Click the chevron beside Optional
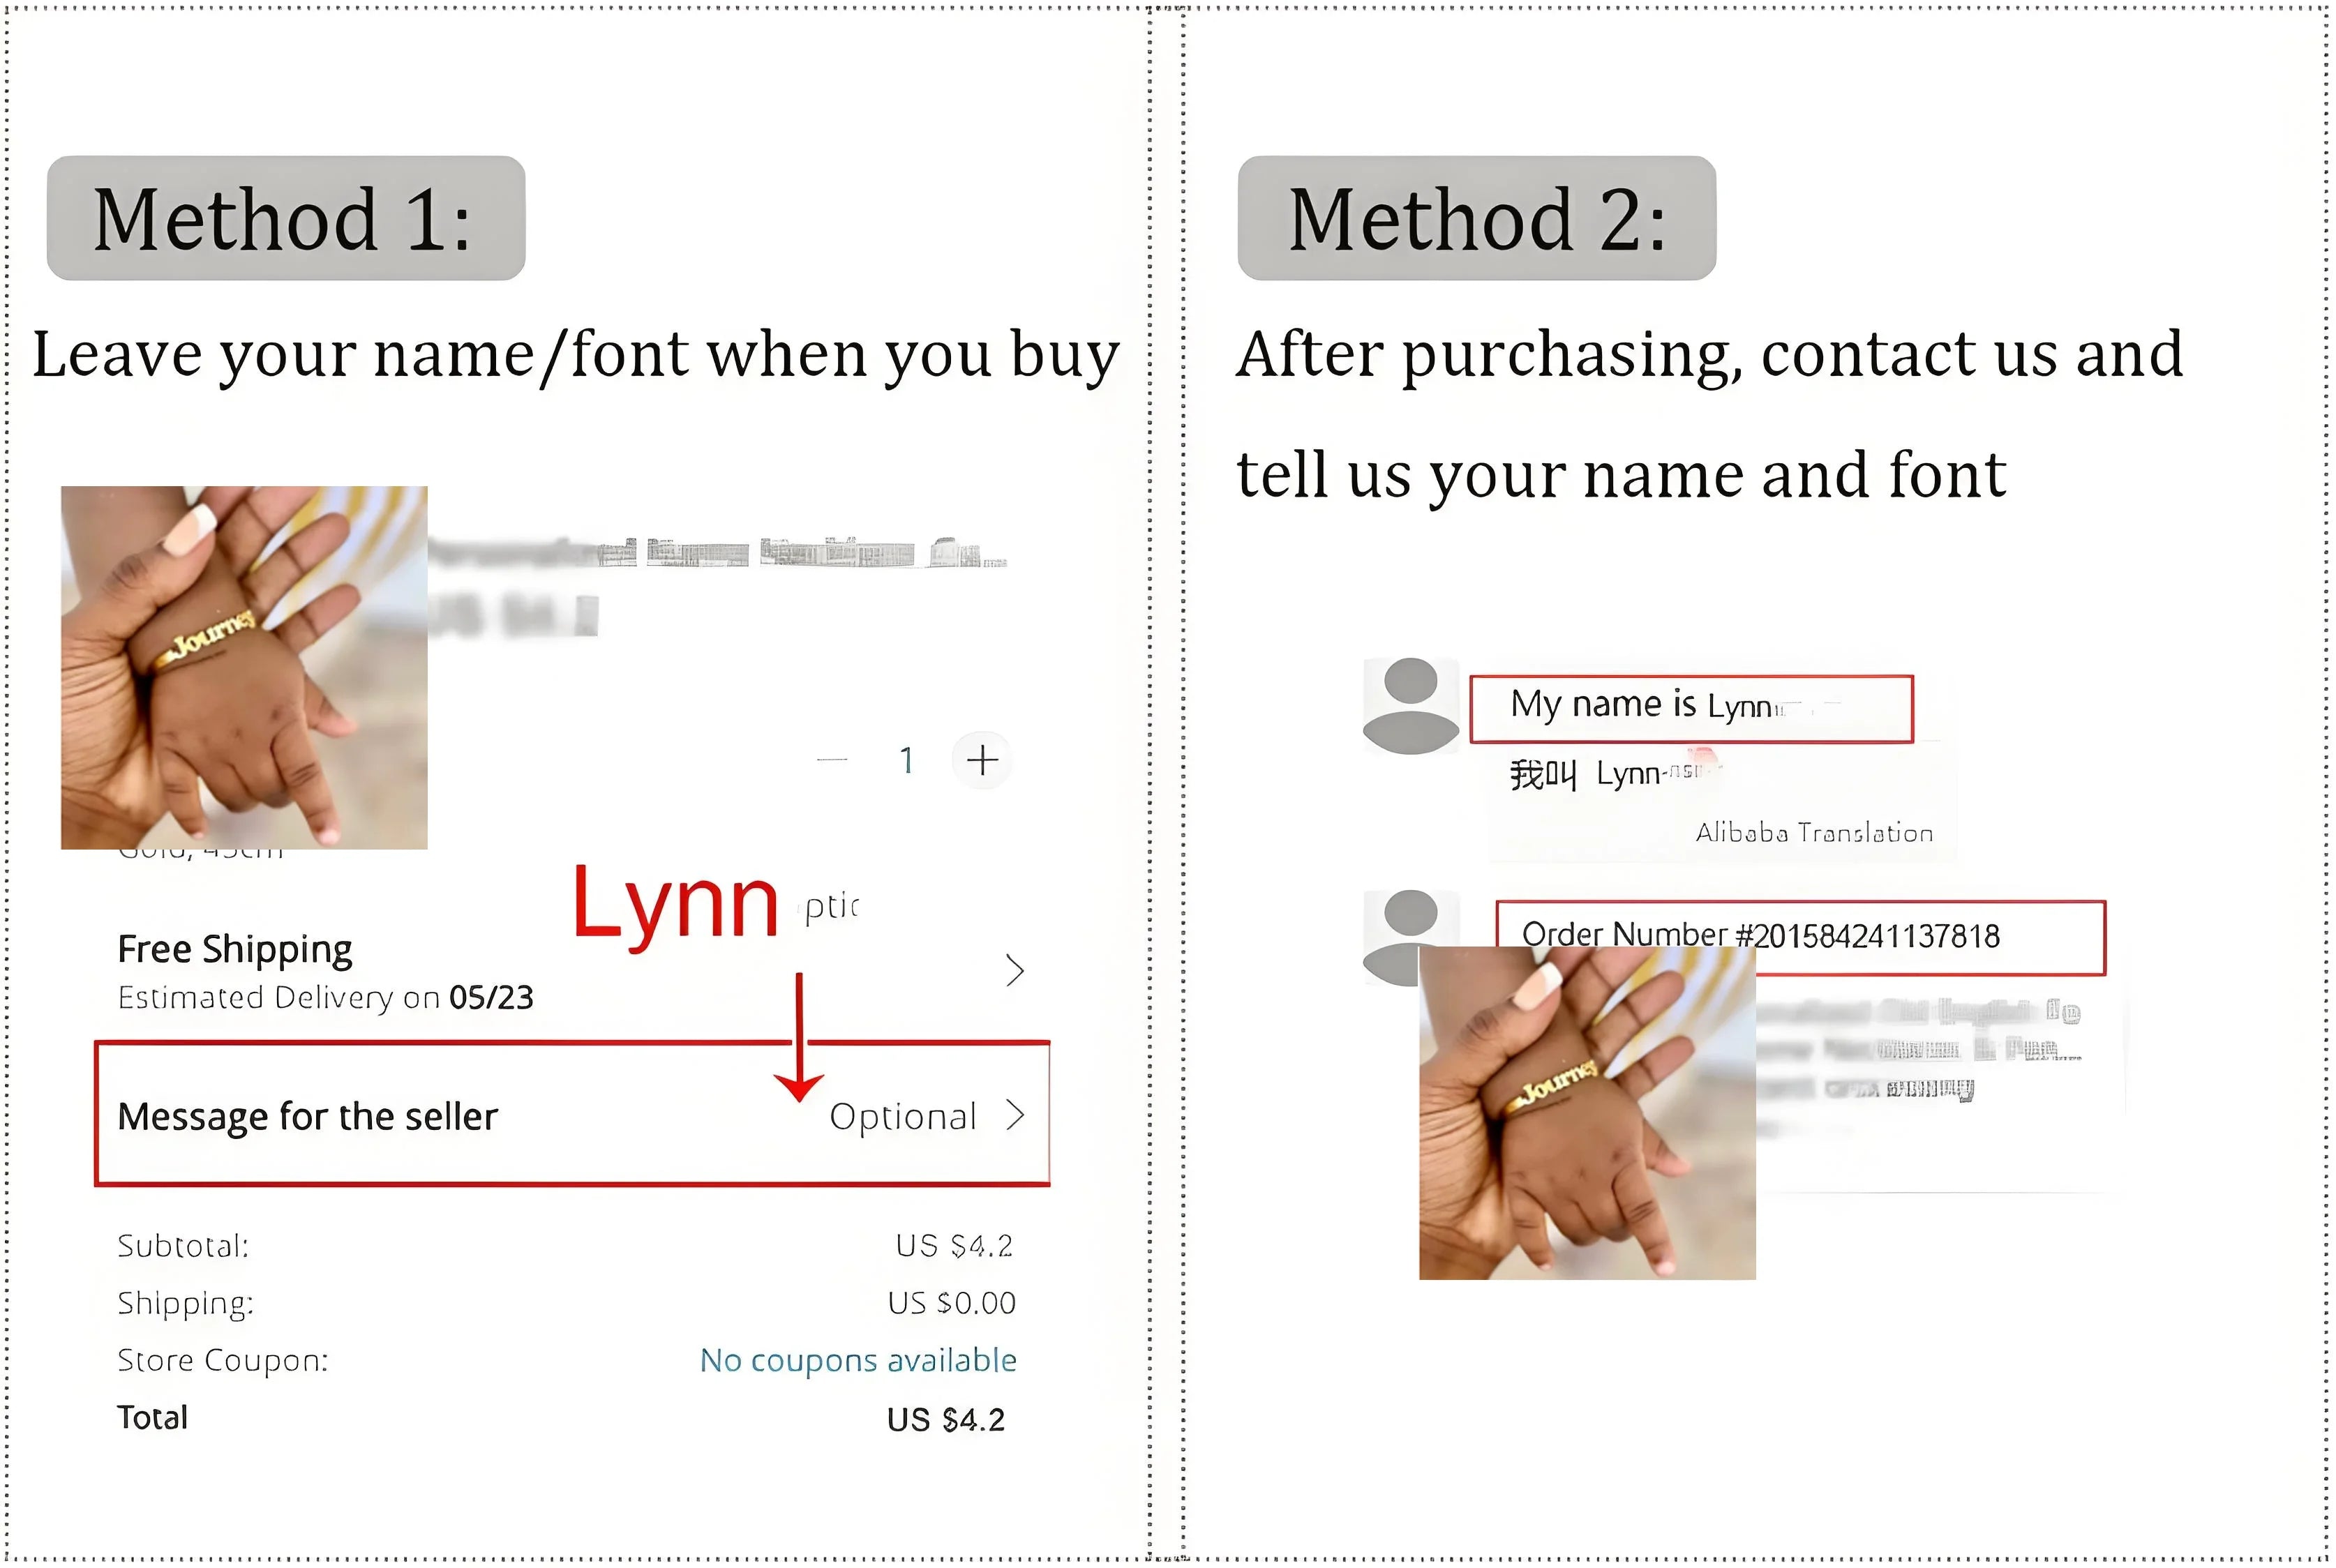Screen dimensions: 2336x1568 point(1015,1115)
